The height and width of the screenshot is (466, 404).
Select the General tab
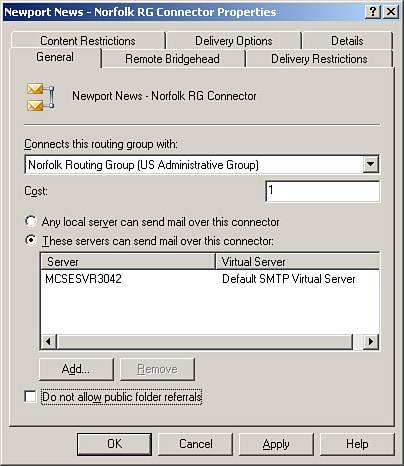click(55, 57)
